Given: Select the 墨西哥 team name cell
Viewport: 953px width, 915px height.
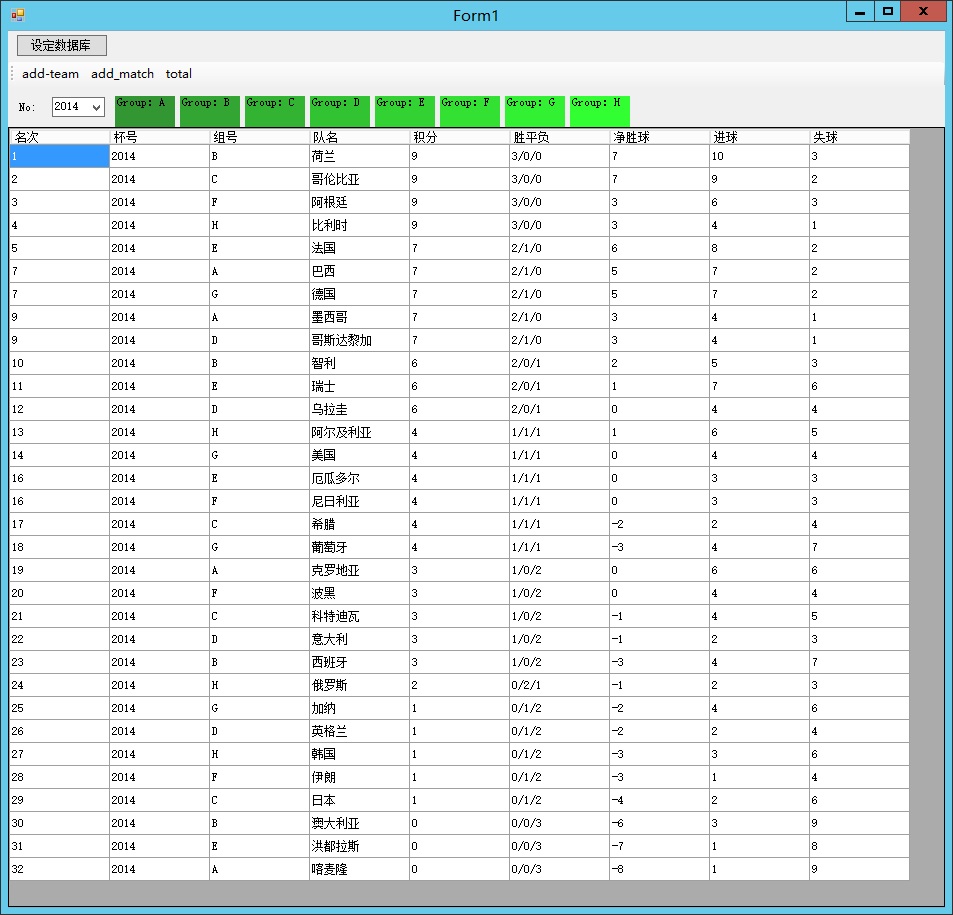Looking at the screenshot, I should (x=359, y=317).
